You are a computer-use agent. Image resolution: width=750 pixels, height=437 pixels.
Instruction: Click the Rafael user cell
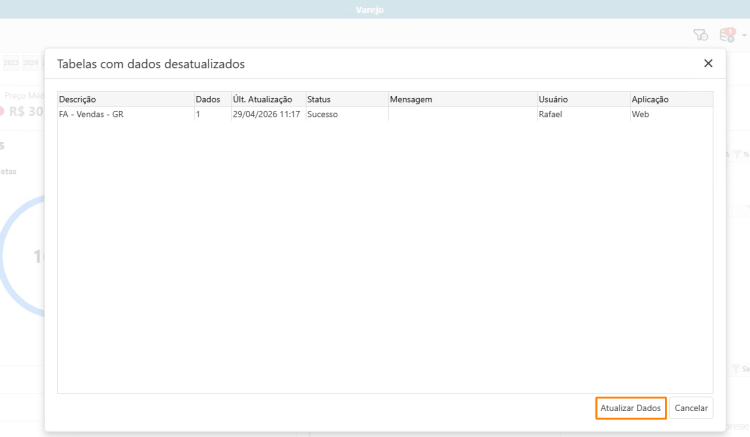(550, 114)
